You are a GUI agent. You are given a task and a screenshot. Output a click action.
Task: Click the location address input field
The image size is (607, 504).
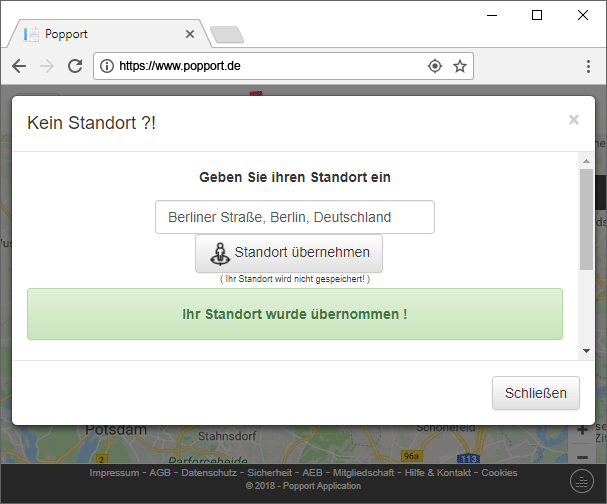[294, 217]
